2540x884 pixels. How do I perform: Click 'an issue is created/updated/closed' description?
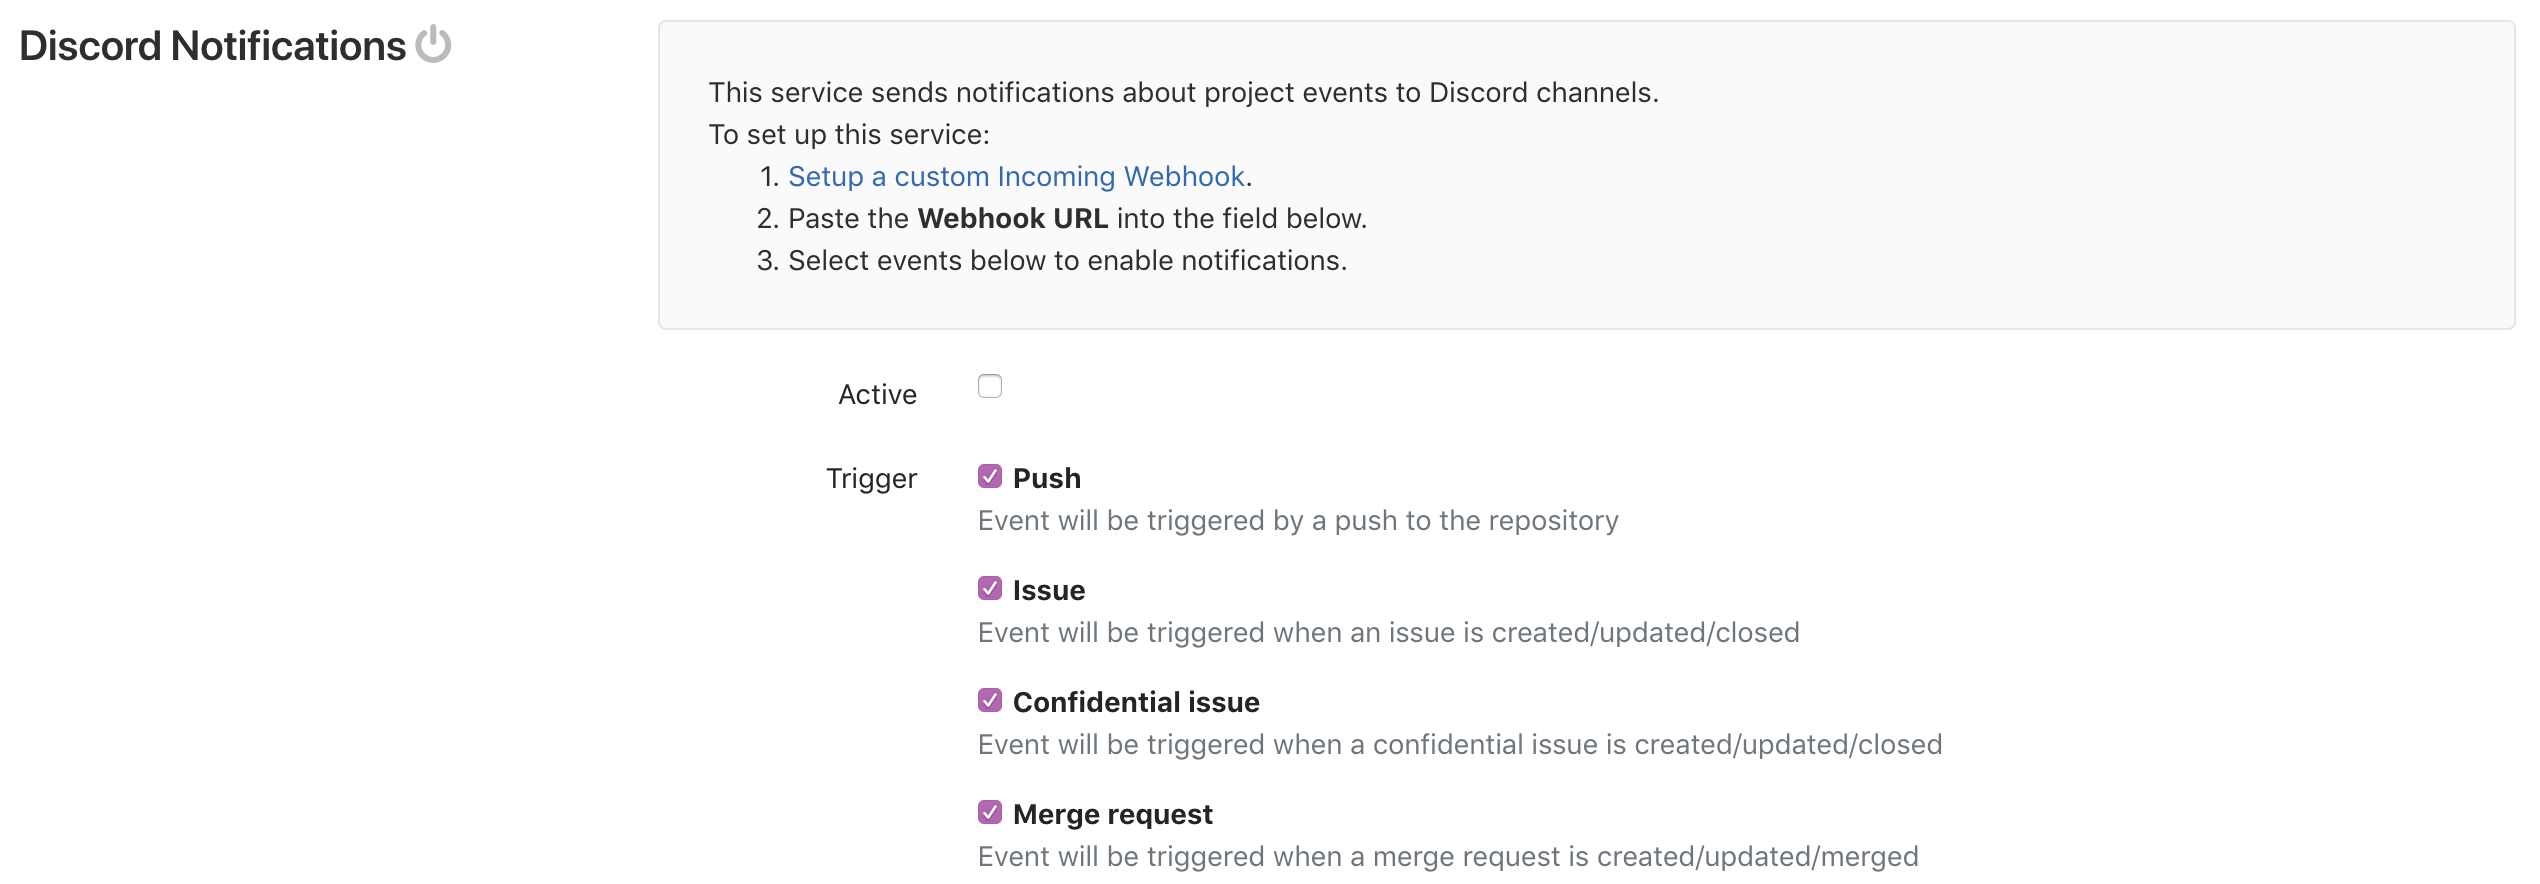tap(1389, 632)
